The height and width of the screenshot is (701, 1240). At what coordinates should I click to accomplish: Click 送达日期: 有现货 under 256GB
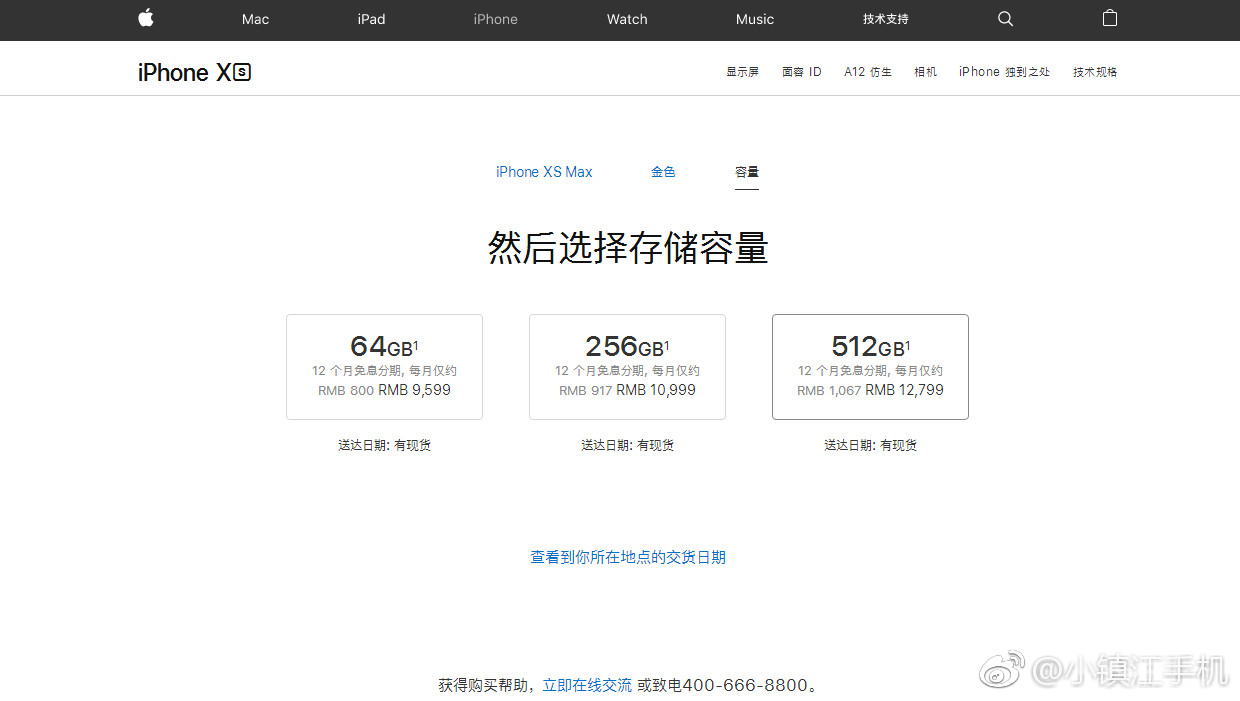pyautogui.click(x=627, y=445)
